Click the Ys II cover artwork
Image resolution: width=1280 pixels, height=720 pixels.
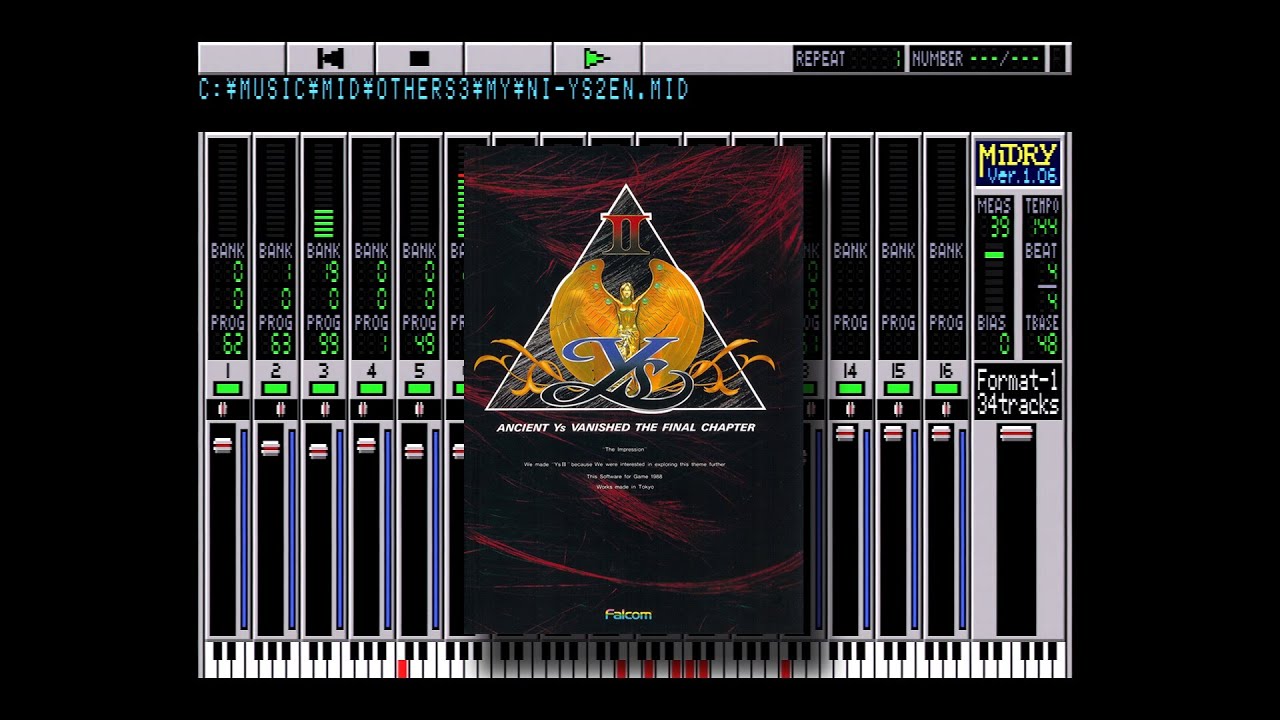[x=633, y=390]
